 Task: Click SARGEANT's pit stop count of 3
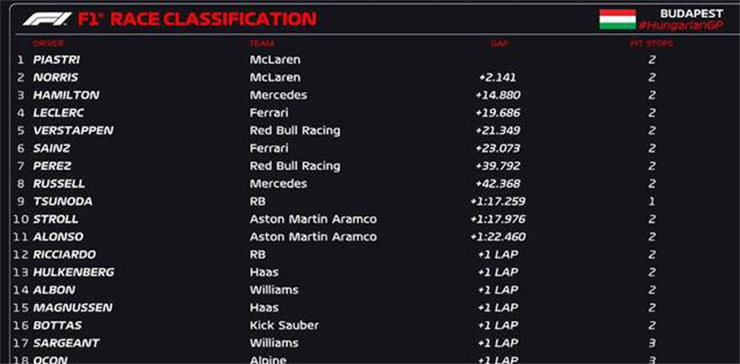652,343
